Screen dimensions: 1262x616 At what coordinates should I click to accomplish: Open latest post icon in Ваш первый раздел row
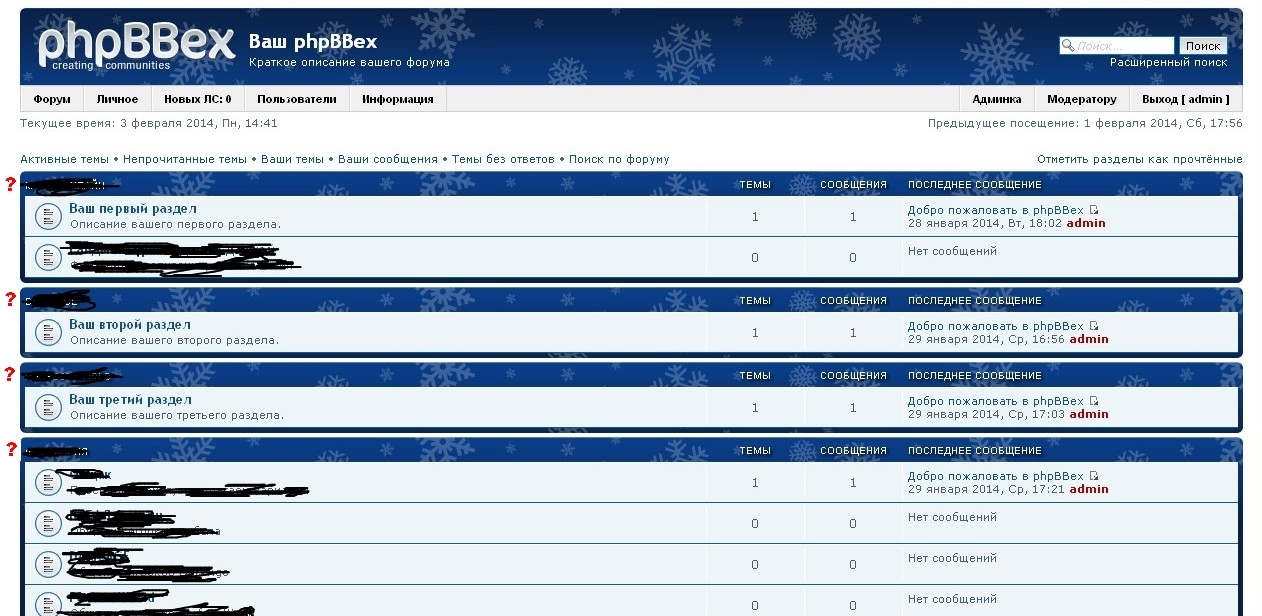(x=1094, y=210)
